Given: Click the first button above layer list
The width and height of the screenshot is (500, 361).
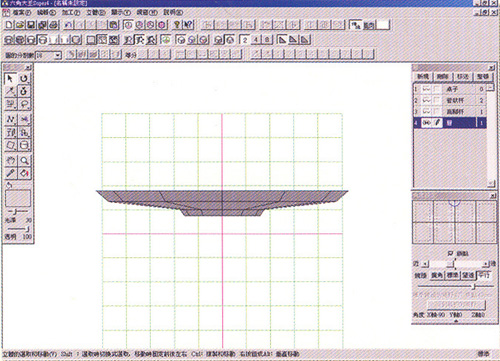Looking at the screenshot, I should click(x=423, y=76).
